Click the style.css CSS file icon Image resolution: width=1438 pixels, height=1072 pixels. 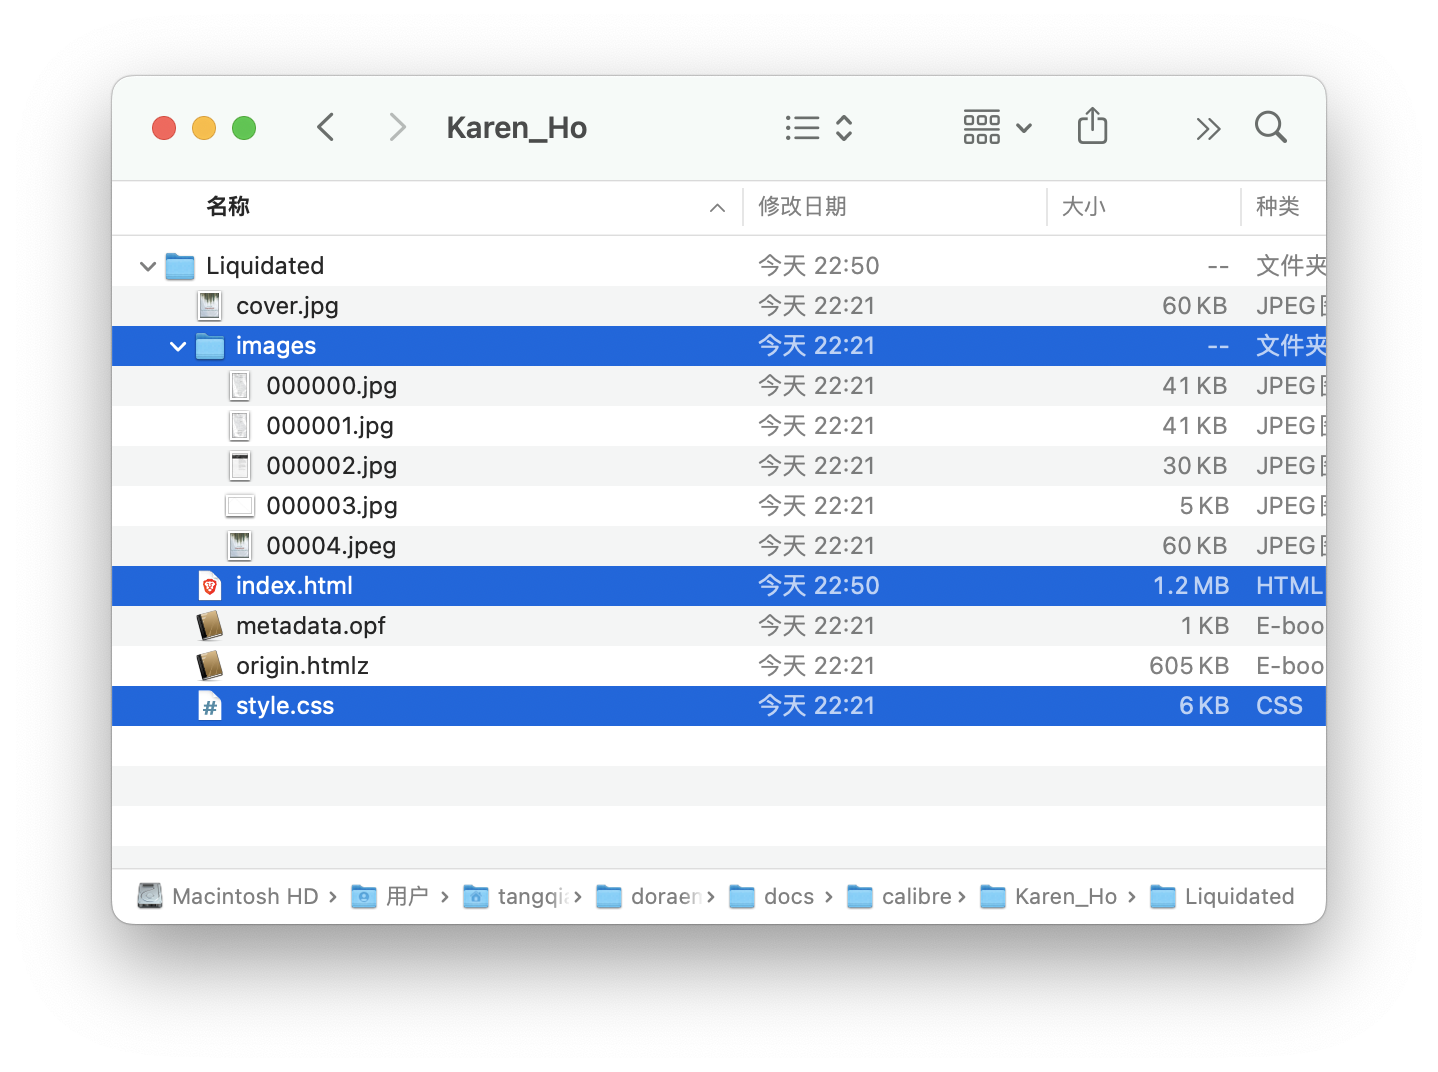point(209,705)
